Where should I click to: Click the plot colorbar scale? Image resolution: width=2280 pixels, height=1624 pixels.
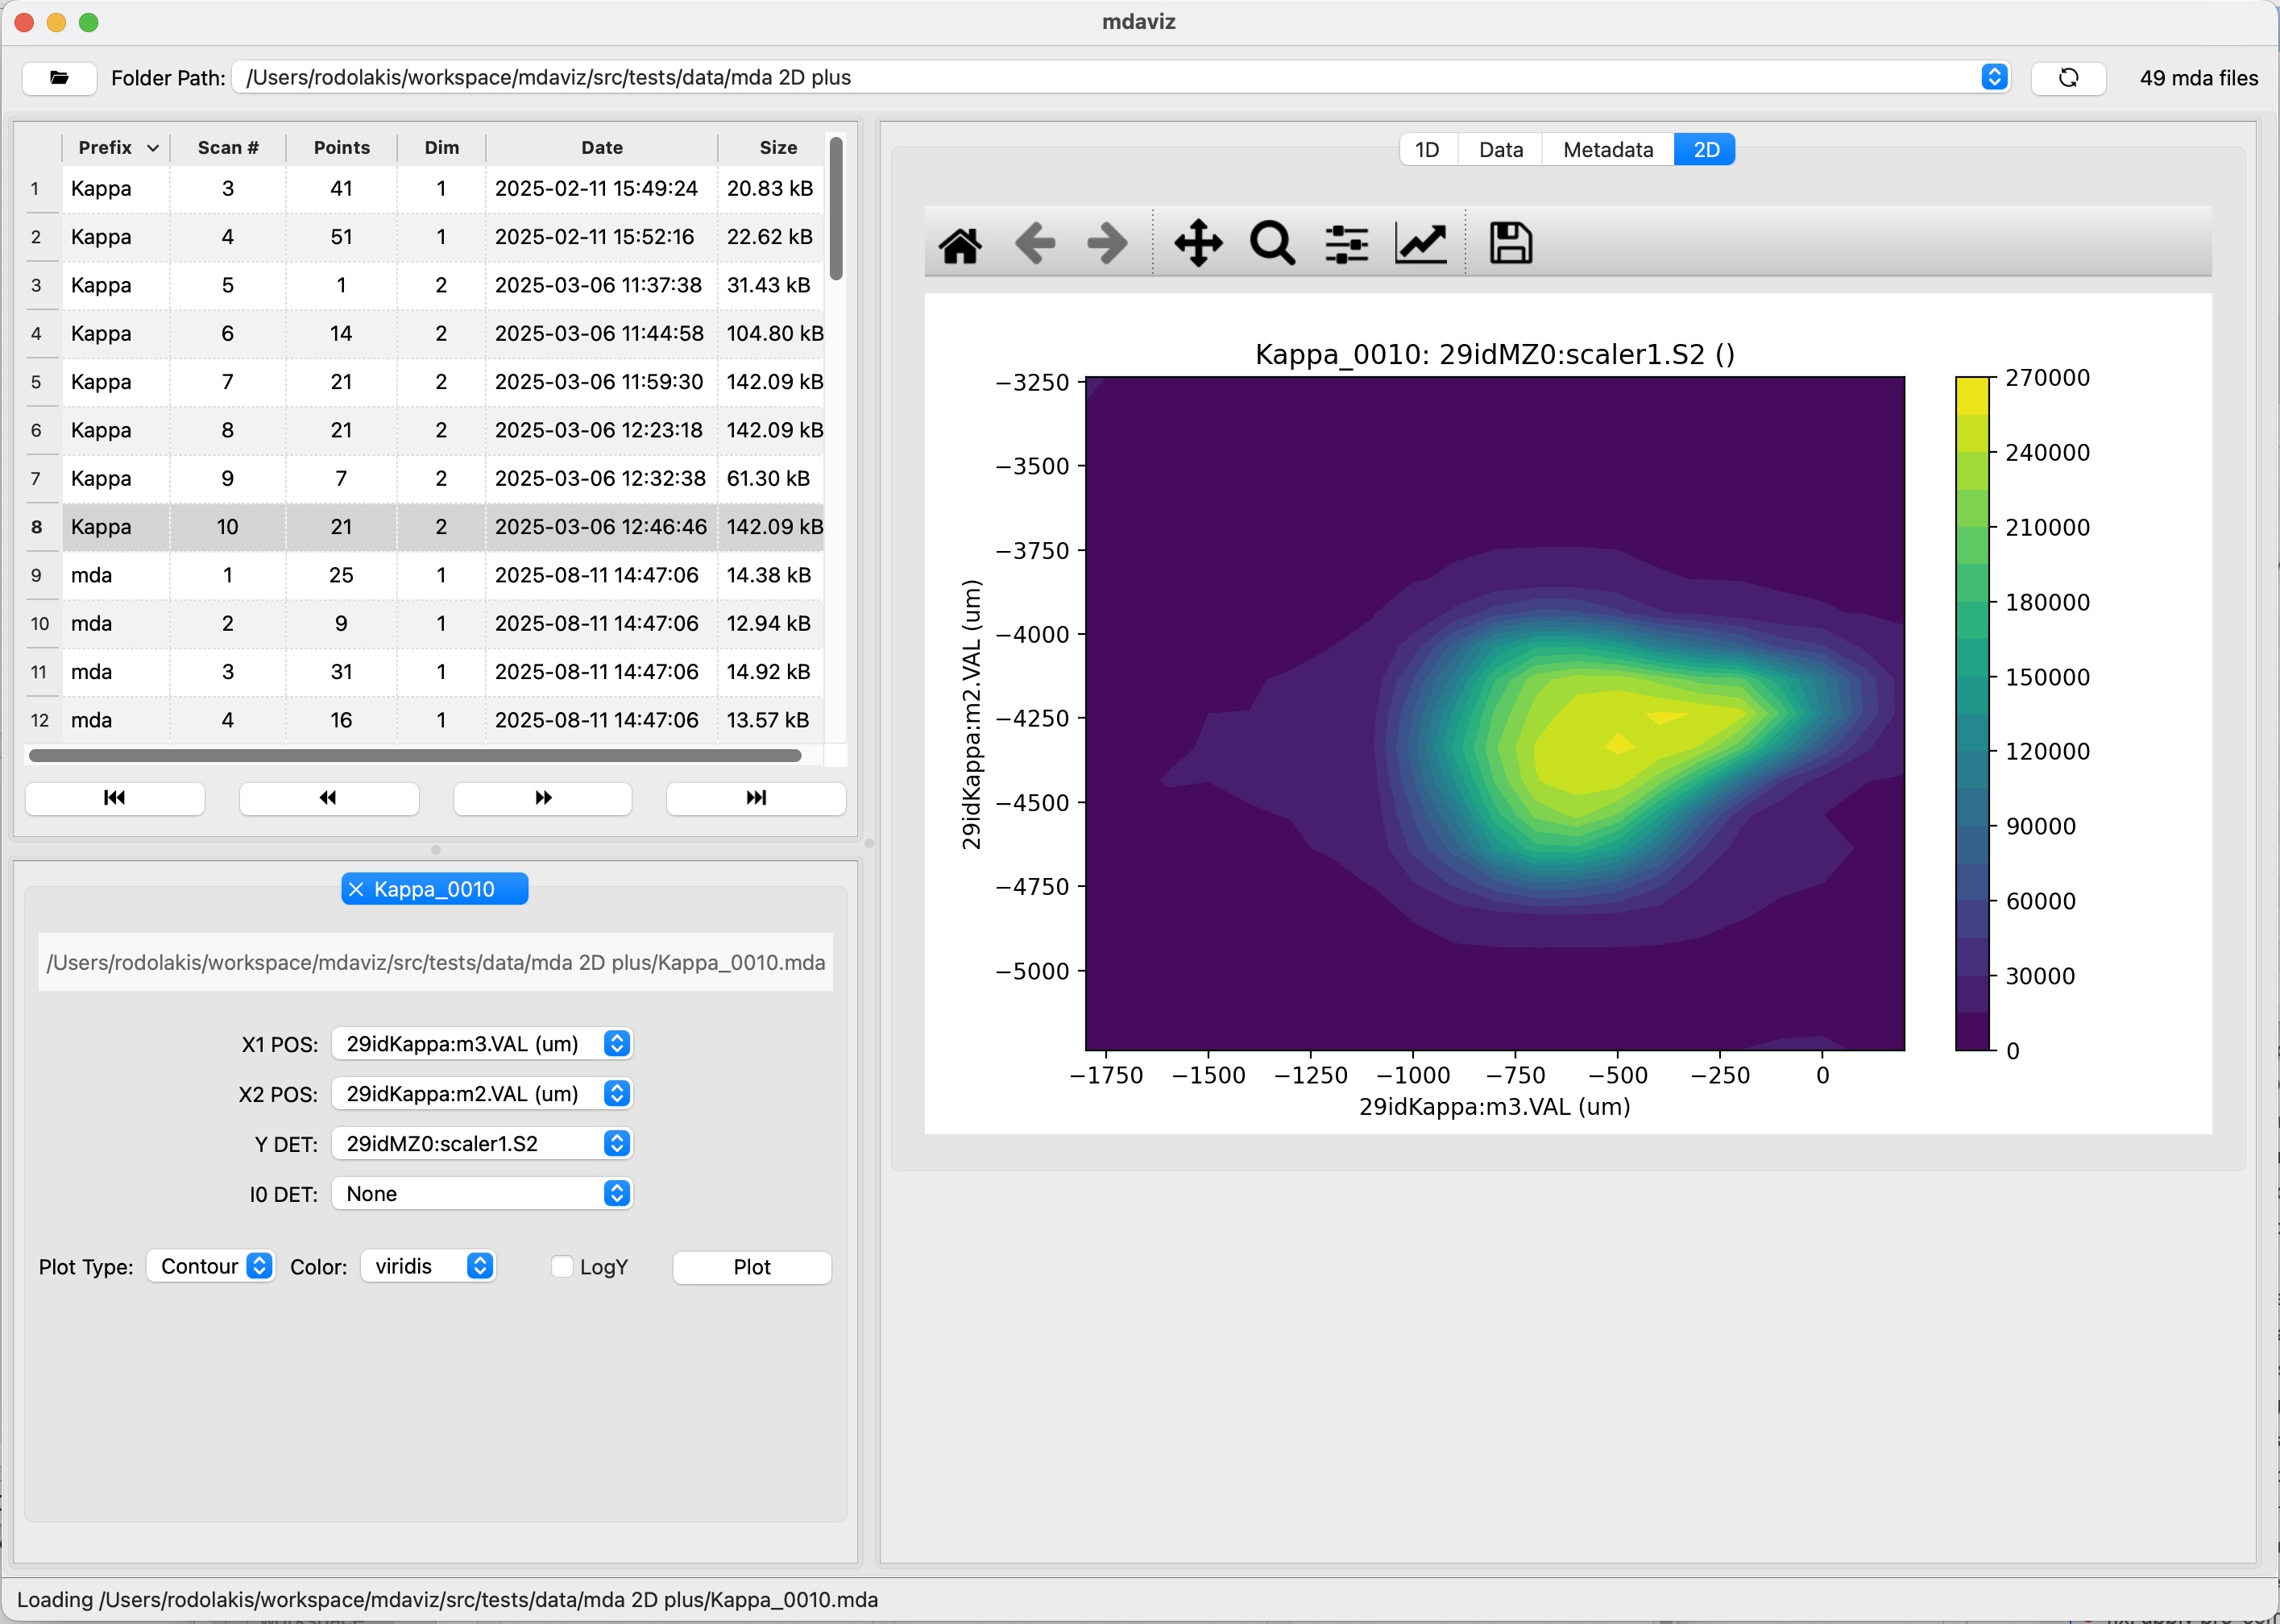pyautogui.click(x=1972, y=713)
